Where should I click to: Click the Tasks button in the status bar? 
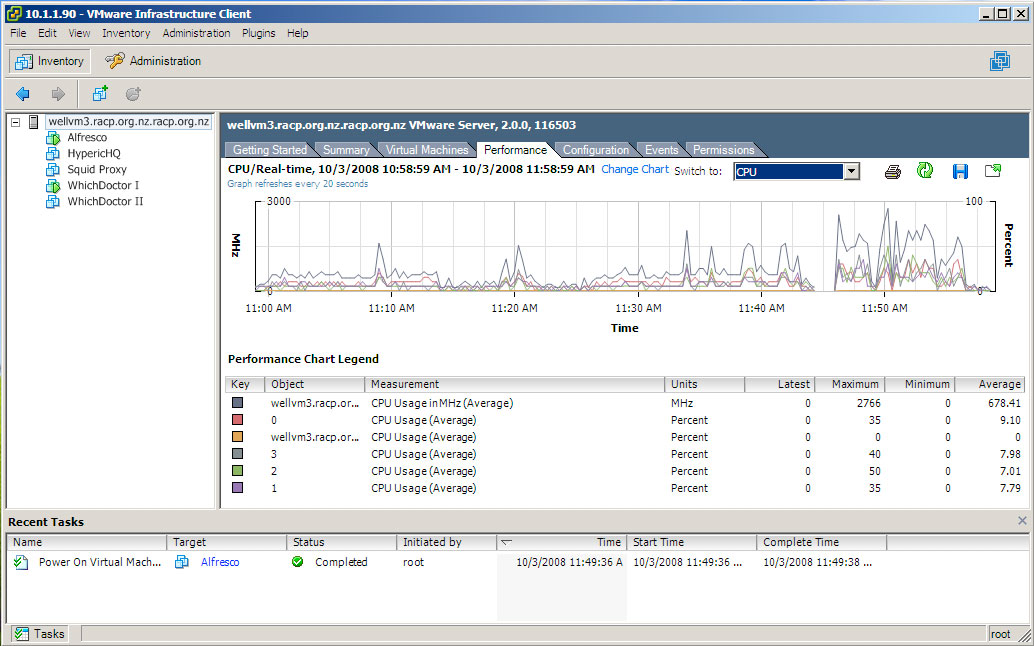coord(40,634)
